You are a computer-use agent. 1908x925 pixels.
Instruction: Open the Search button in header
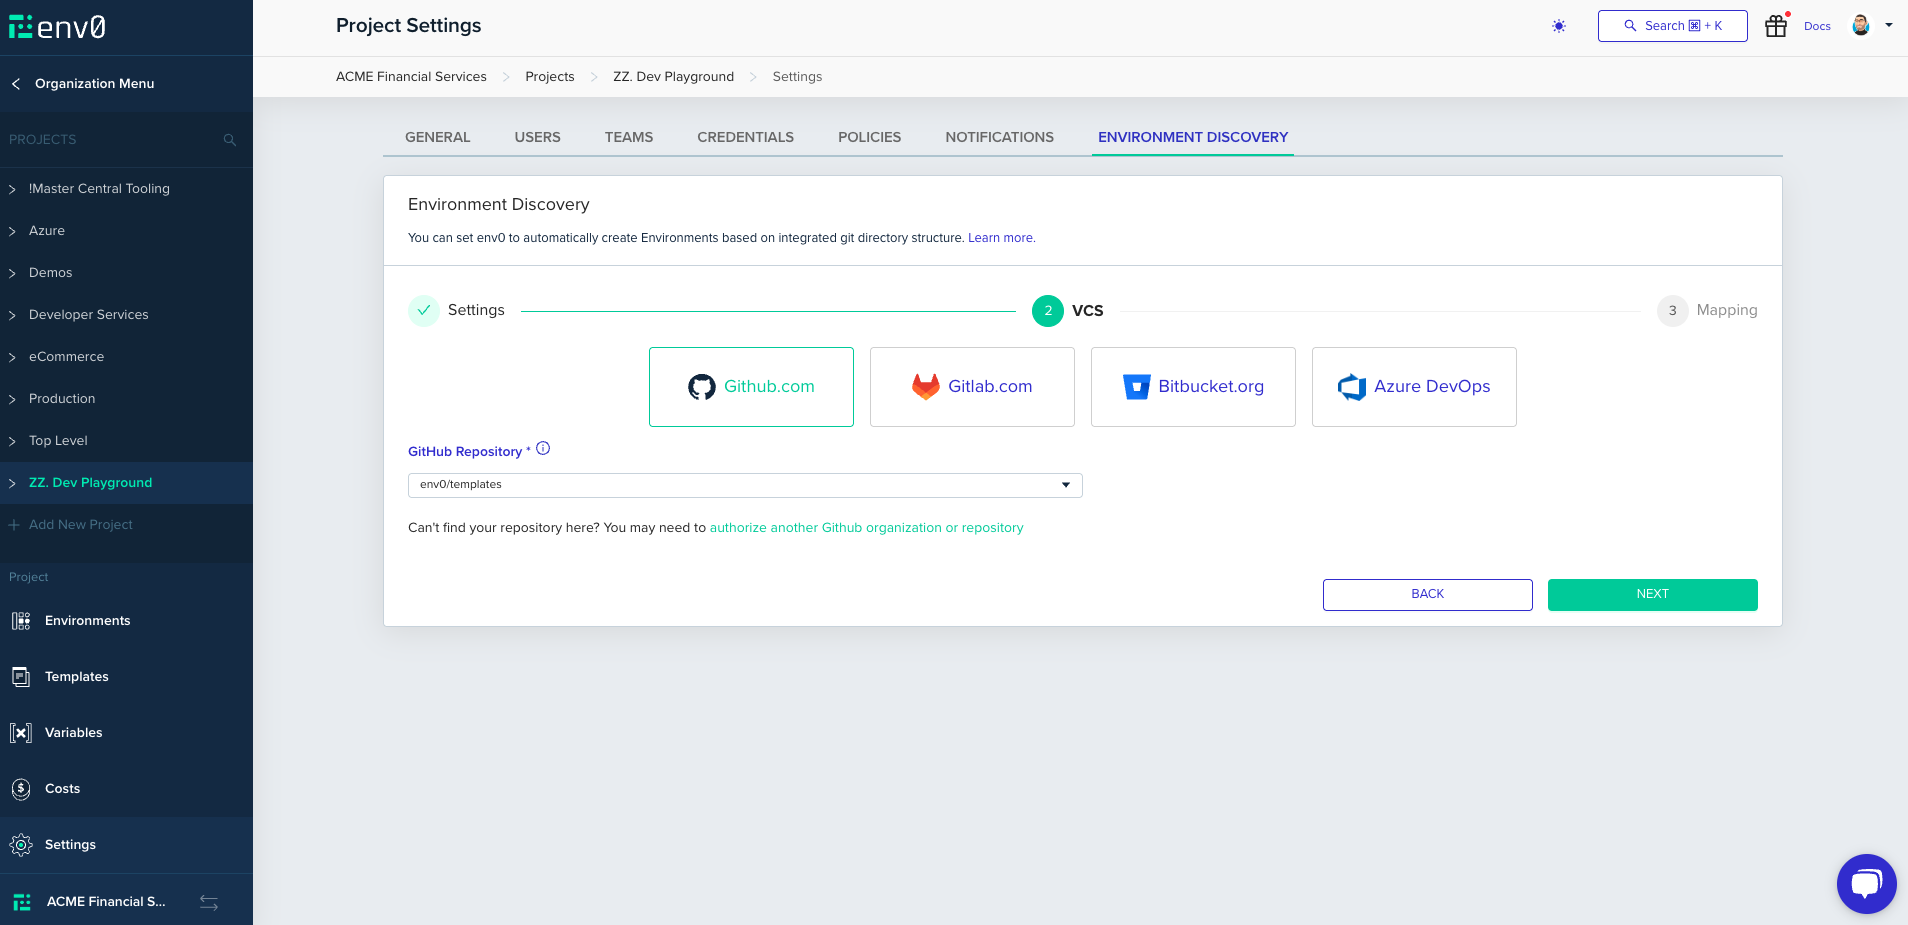1672,26
